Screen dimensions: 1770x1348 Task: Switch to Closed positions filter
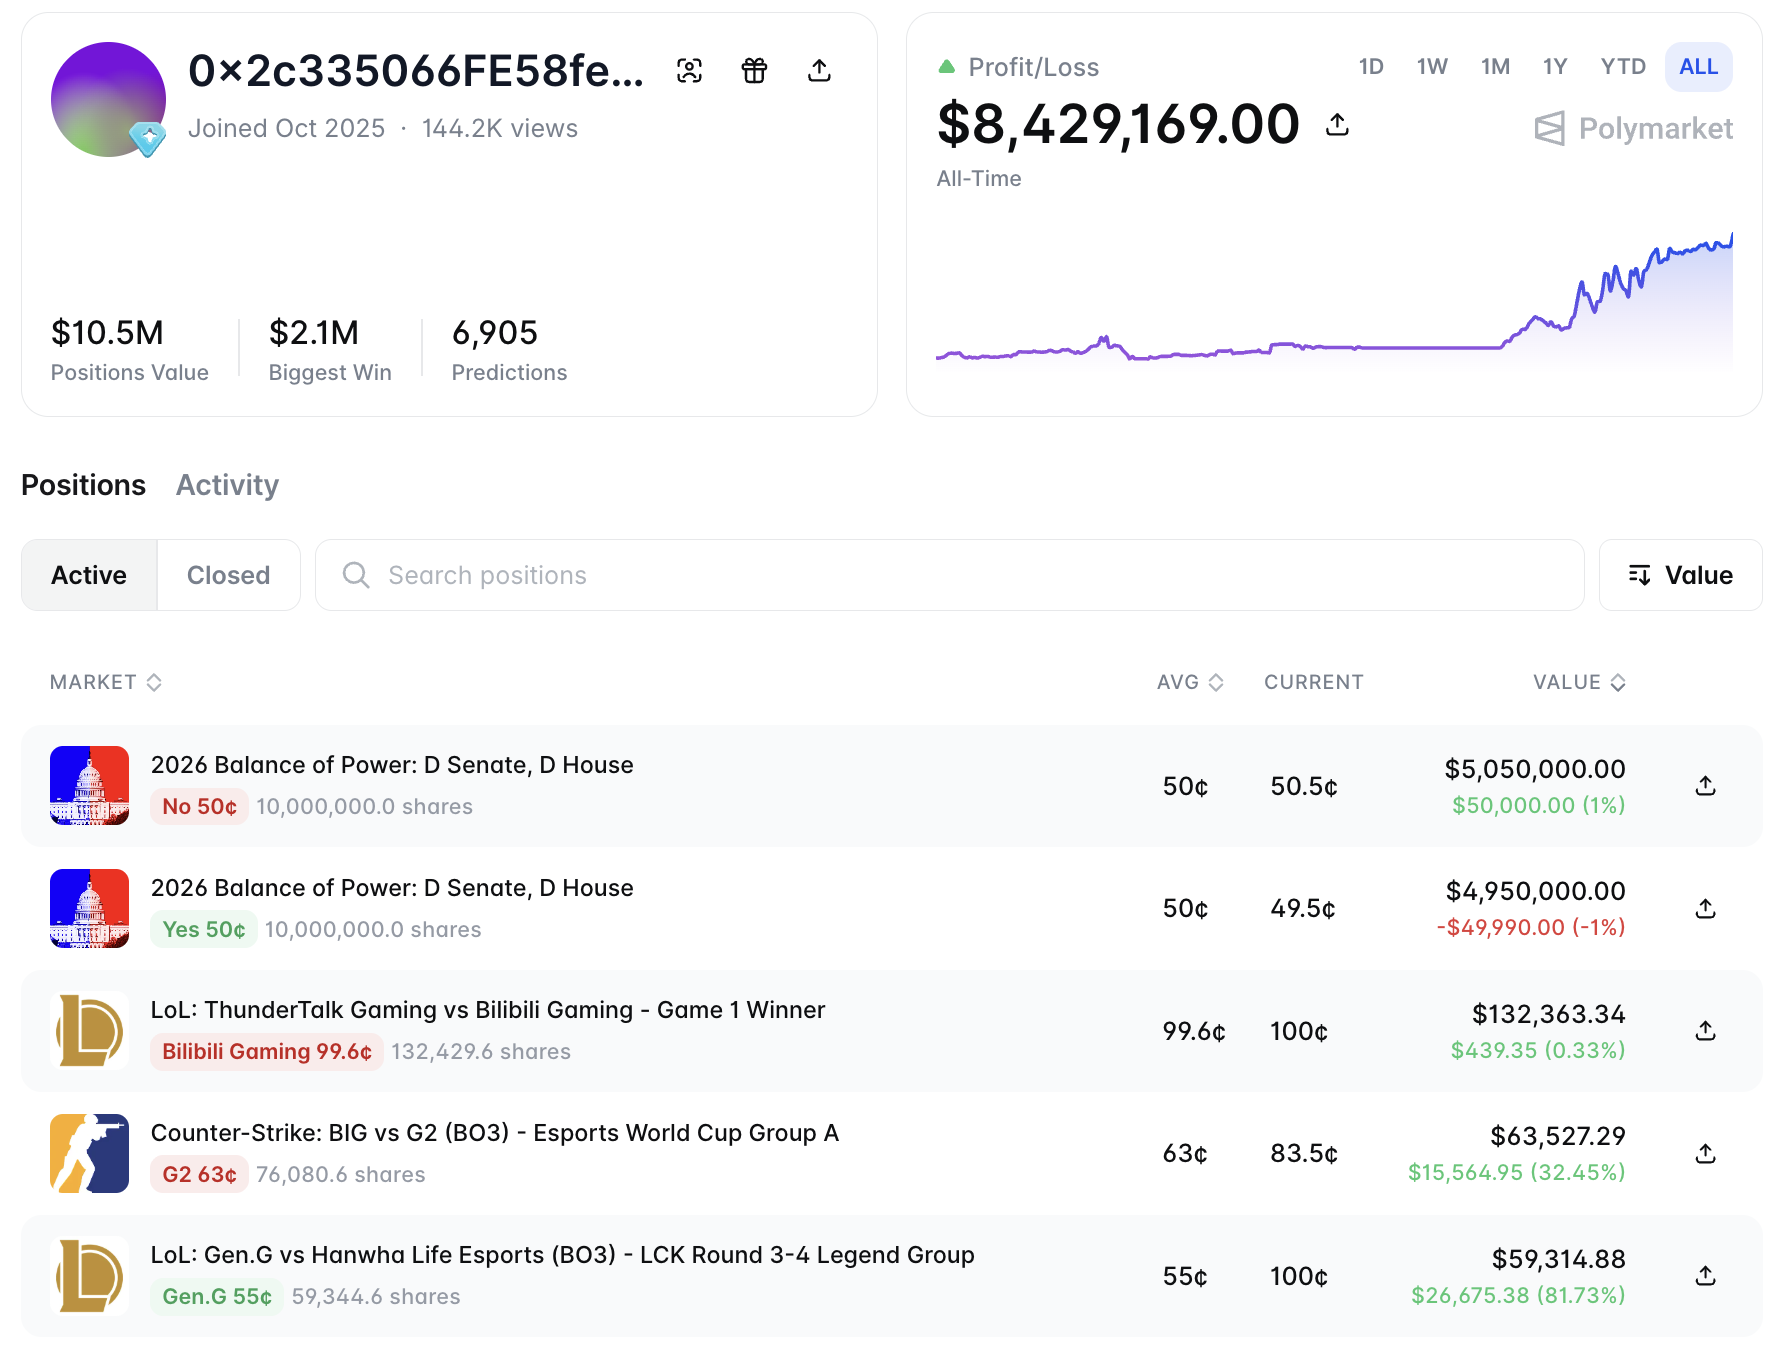click(229, 575)
